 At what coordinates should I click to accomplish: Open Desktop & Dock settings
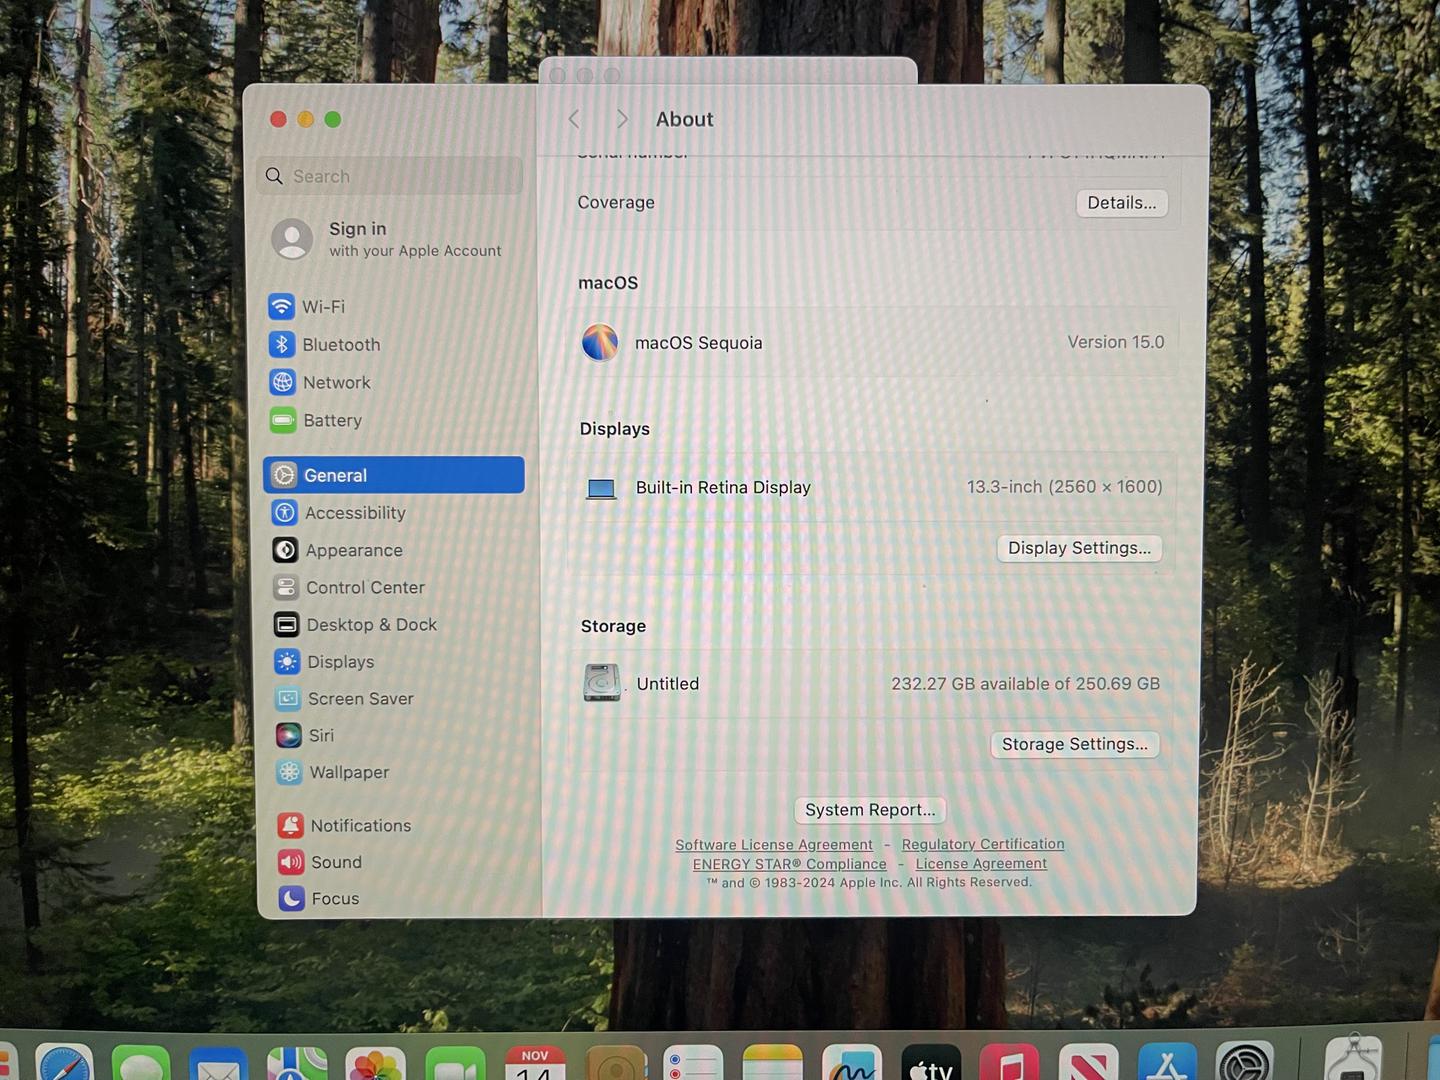pyautogui.click(x=355, y=625)
